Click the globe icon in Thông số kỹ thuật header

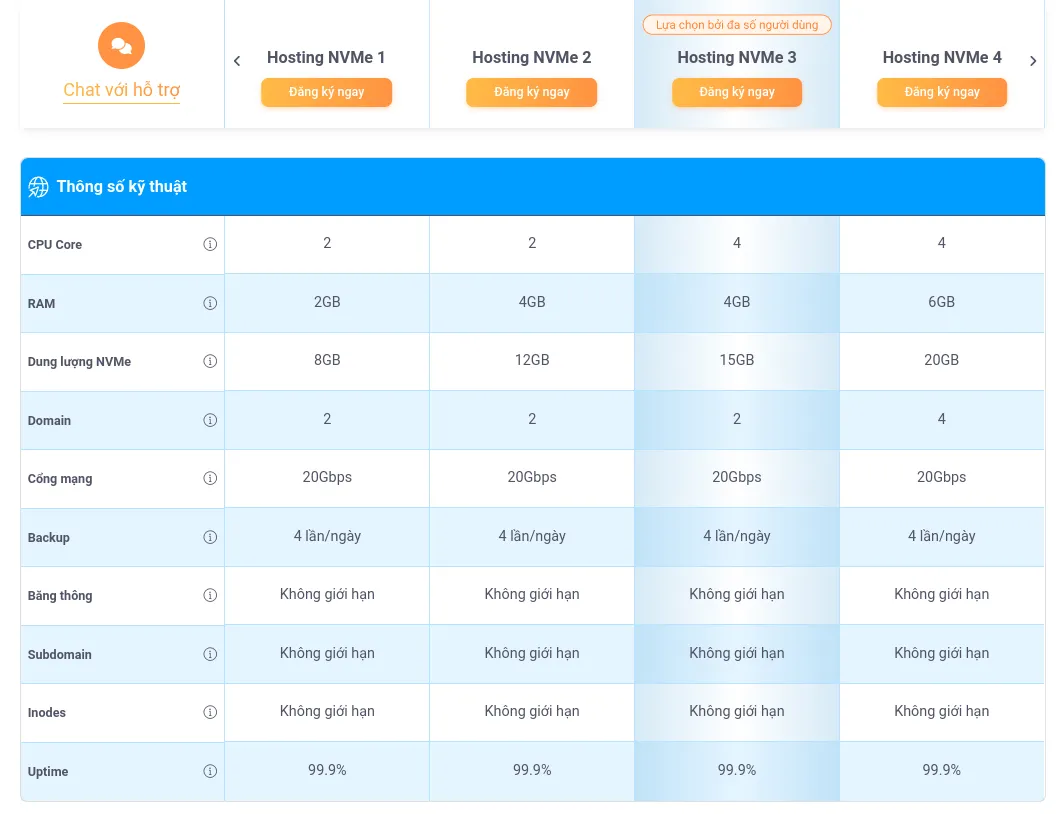[38, 187]
